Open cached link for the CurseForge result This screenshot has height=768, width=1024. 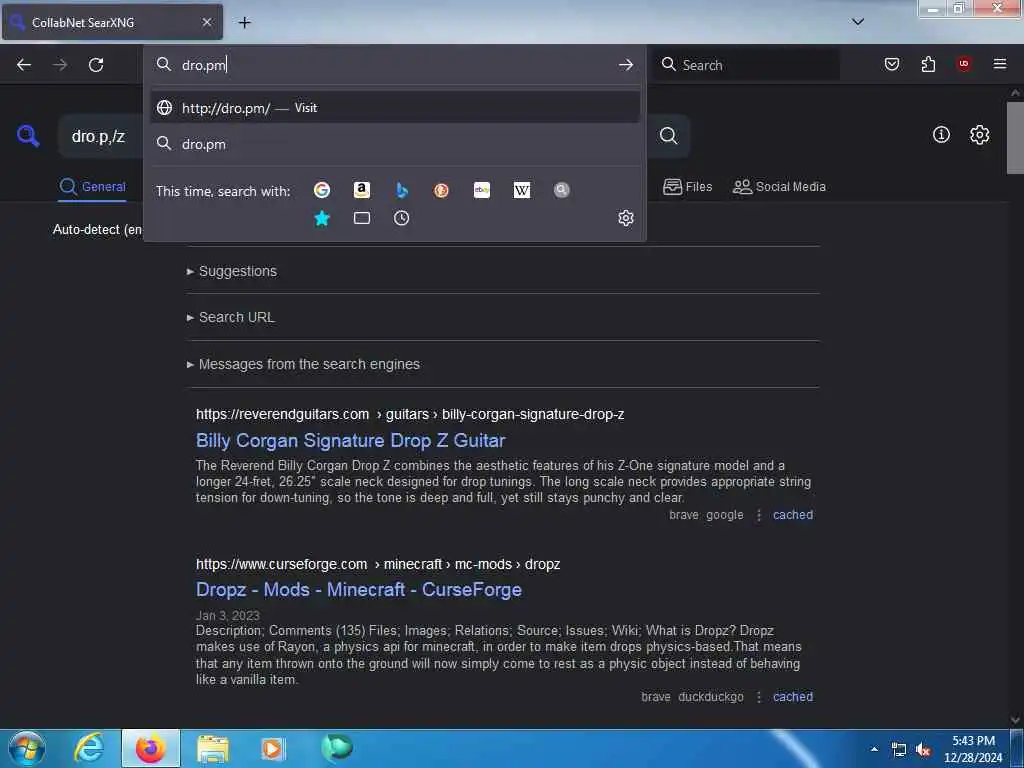[x=793, y=697]
